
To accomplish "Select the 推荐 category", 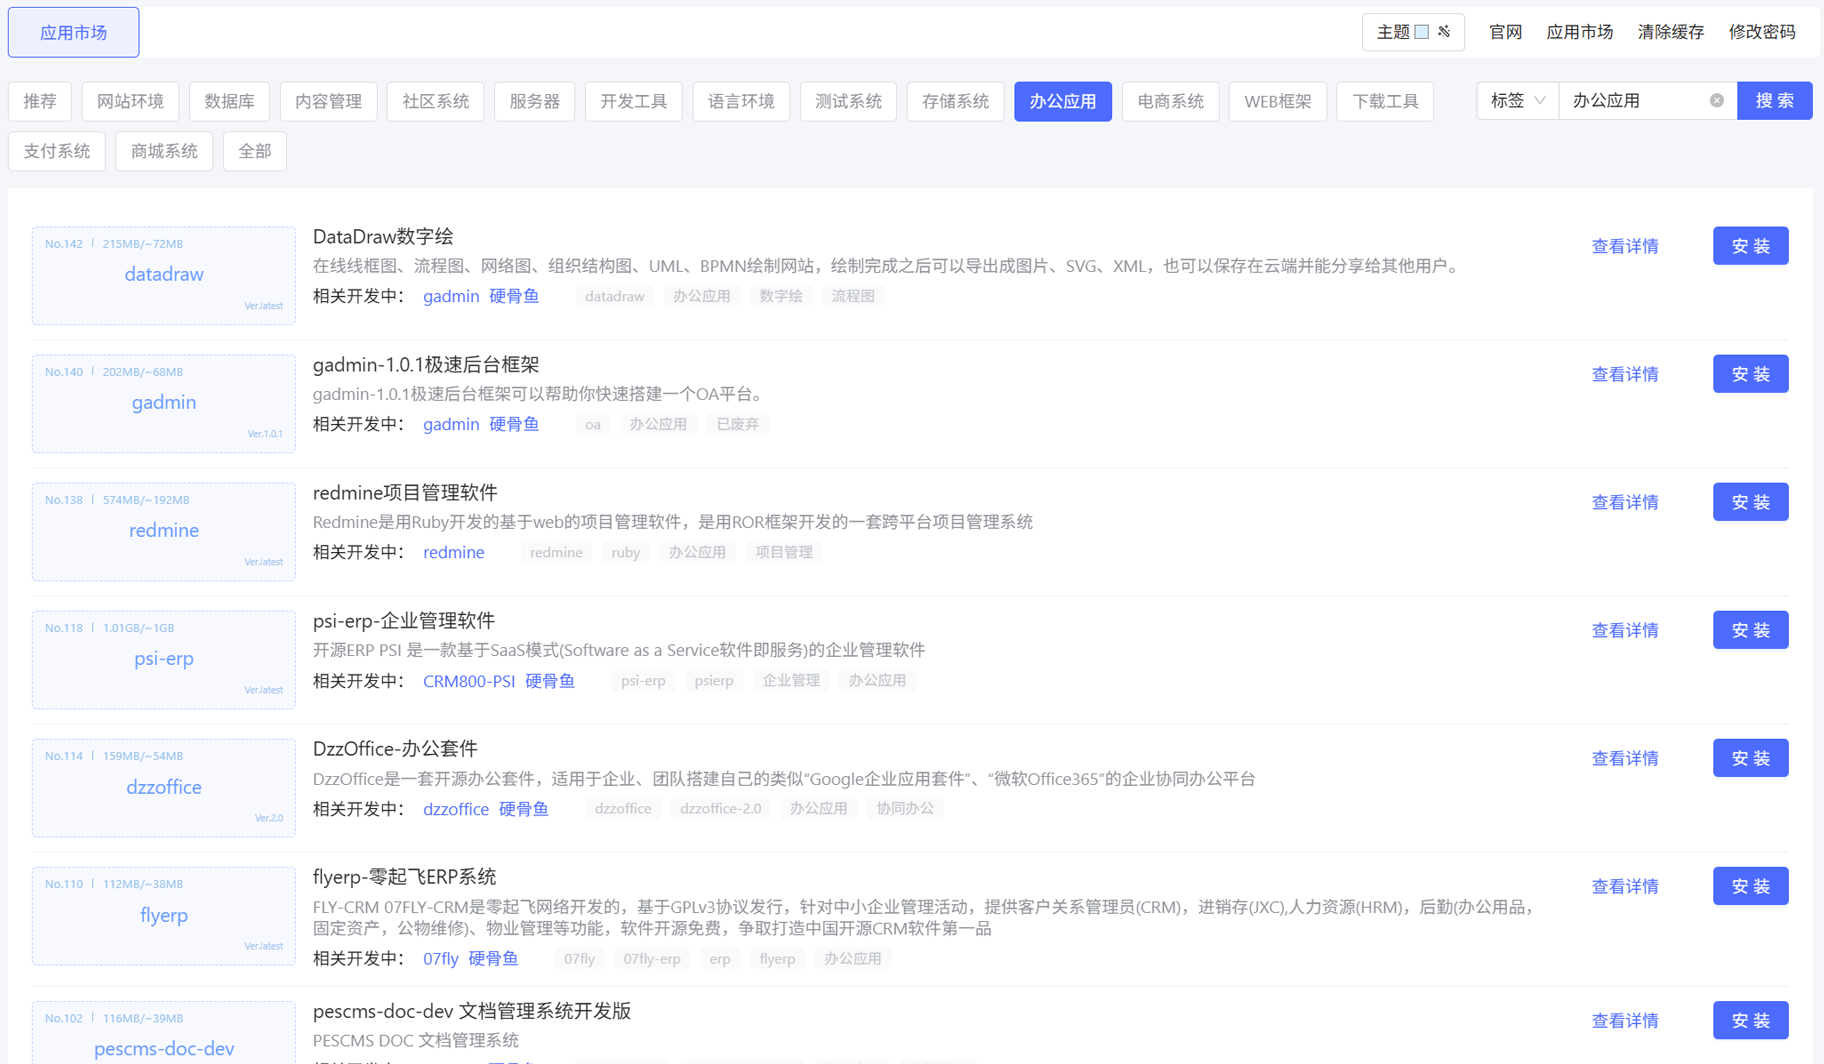I will point(40,101).
